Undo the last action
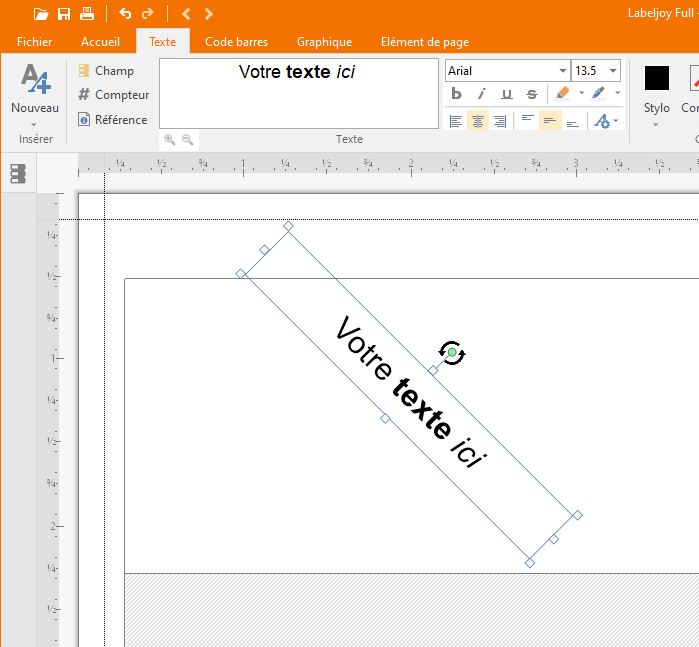 coord(125,13)
